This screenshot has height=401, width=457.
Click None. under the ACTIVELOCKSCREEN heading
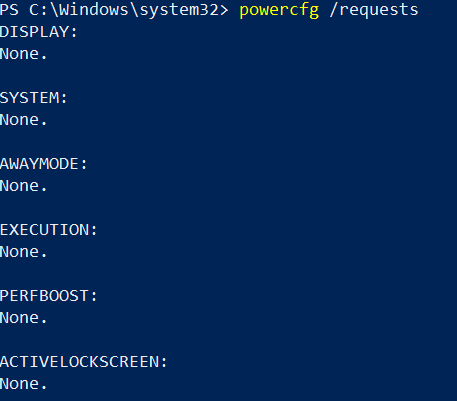click(x=24, y=384)
